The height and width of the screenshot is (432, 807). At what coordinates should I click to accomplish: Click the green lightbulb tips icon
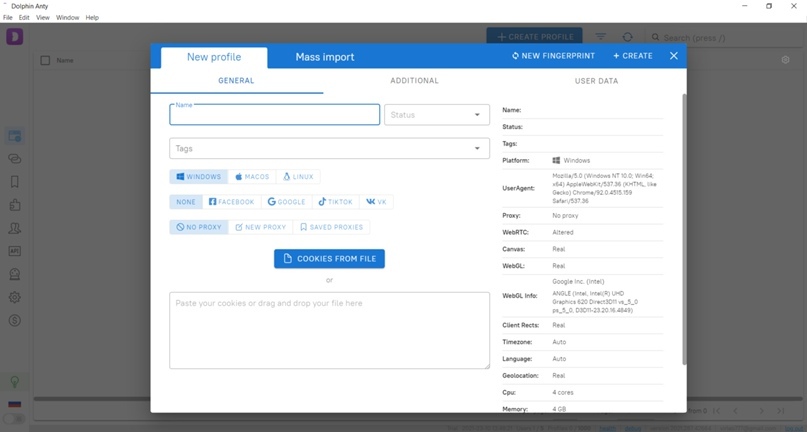point(14,382)
